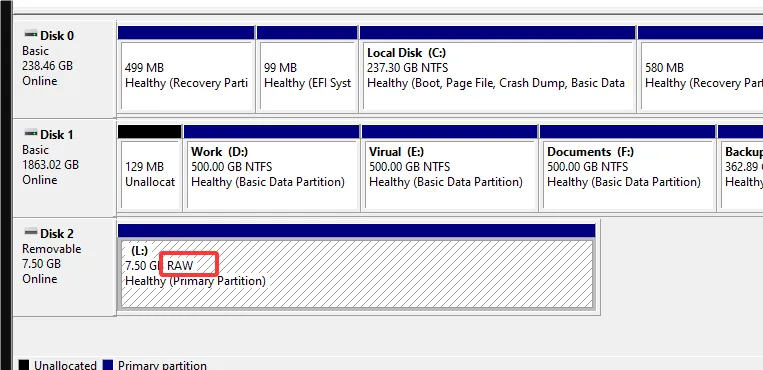Click the Primary partition legend label
Viewport: 763px width, 370px height.
point(162,365)
